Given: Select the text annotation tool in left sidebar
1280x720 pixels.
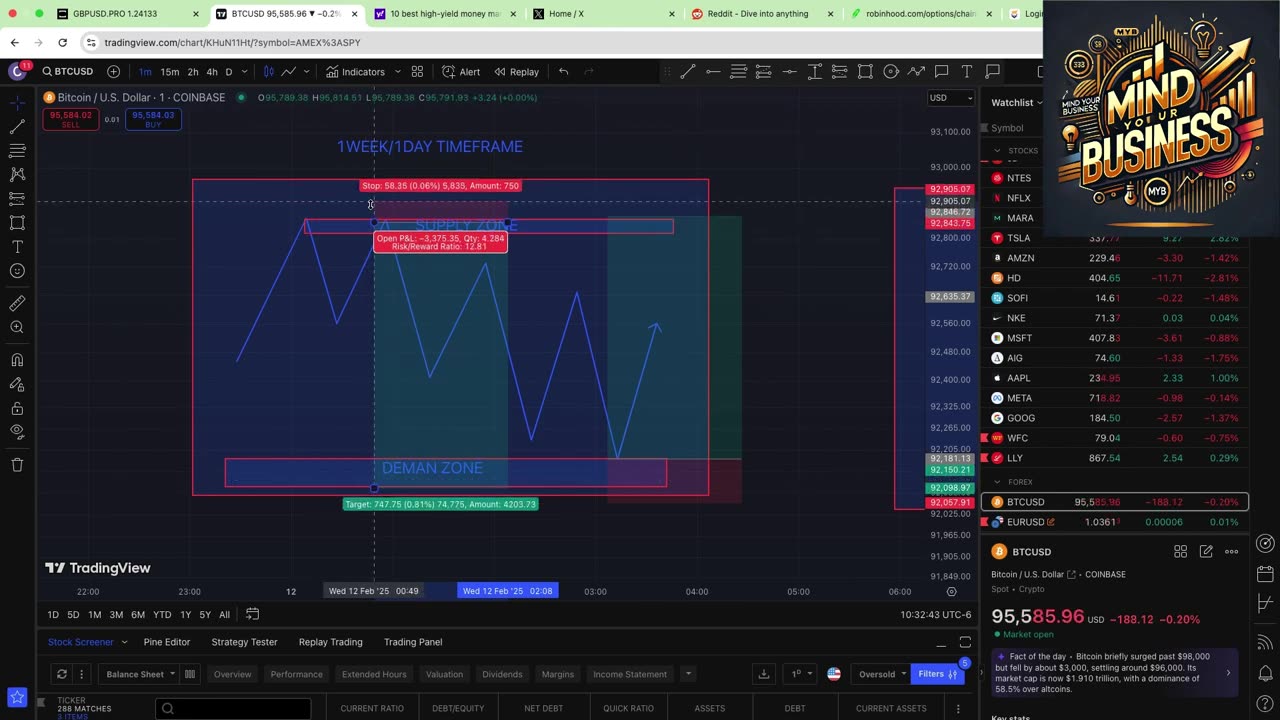Looking at the screenshot, I should click(17, 247).
